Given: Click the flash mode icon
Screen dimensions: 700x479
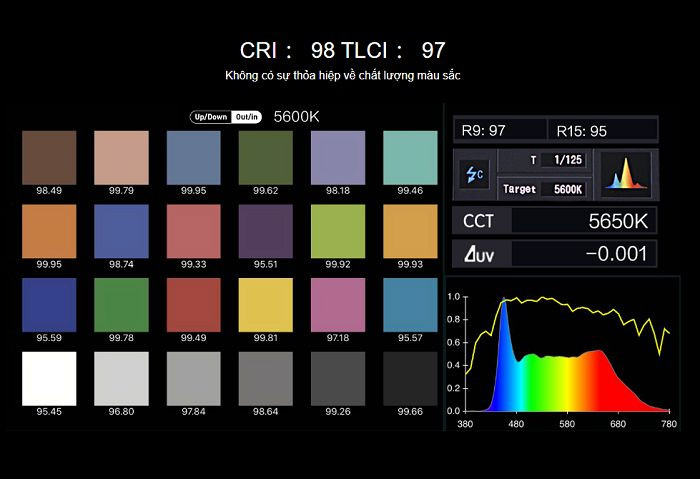Looking at the screenshot, I should [x=473, y=174].
